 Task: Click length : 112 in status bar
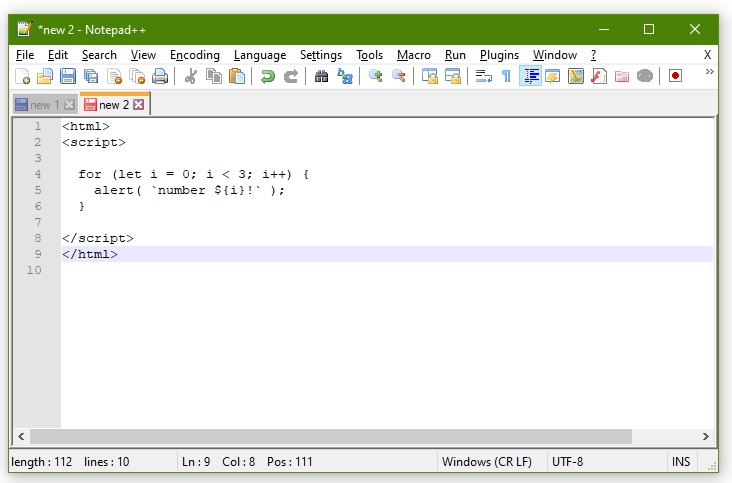(42, 462)
